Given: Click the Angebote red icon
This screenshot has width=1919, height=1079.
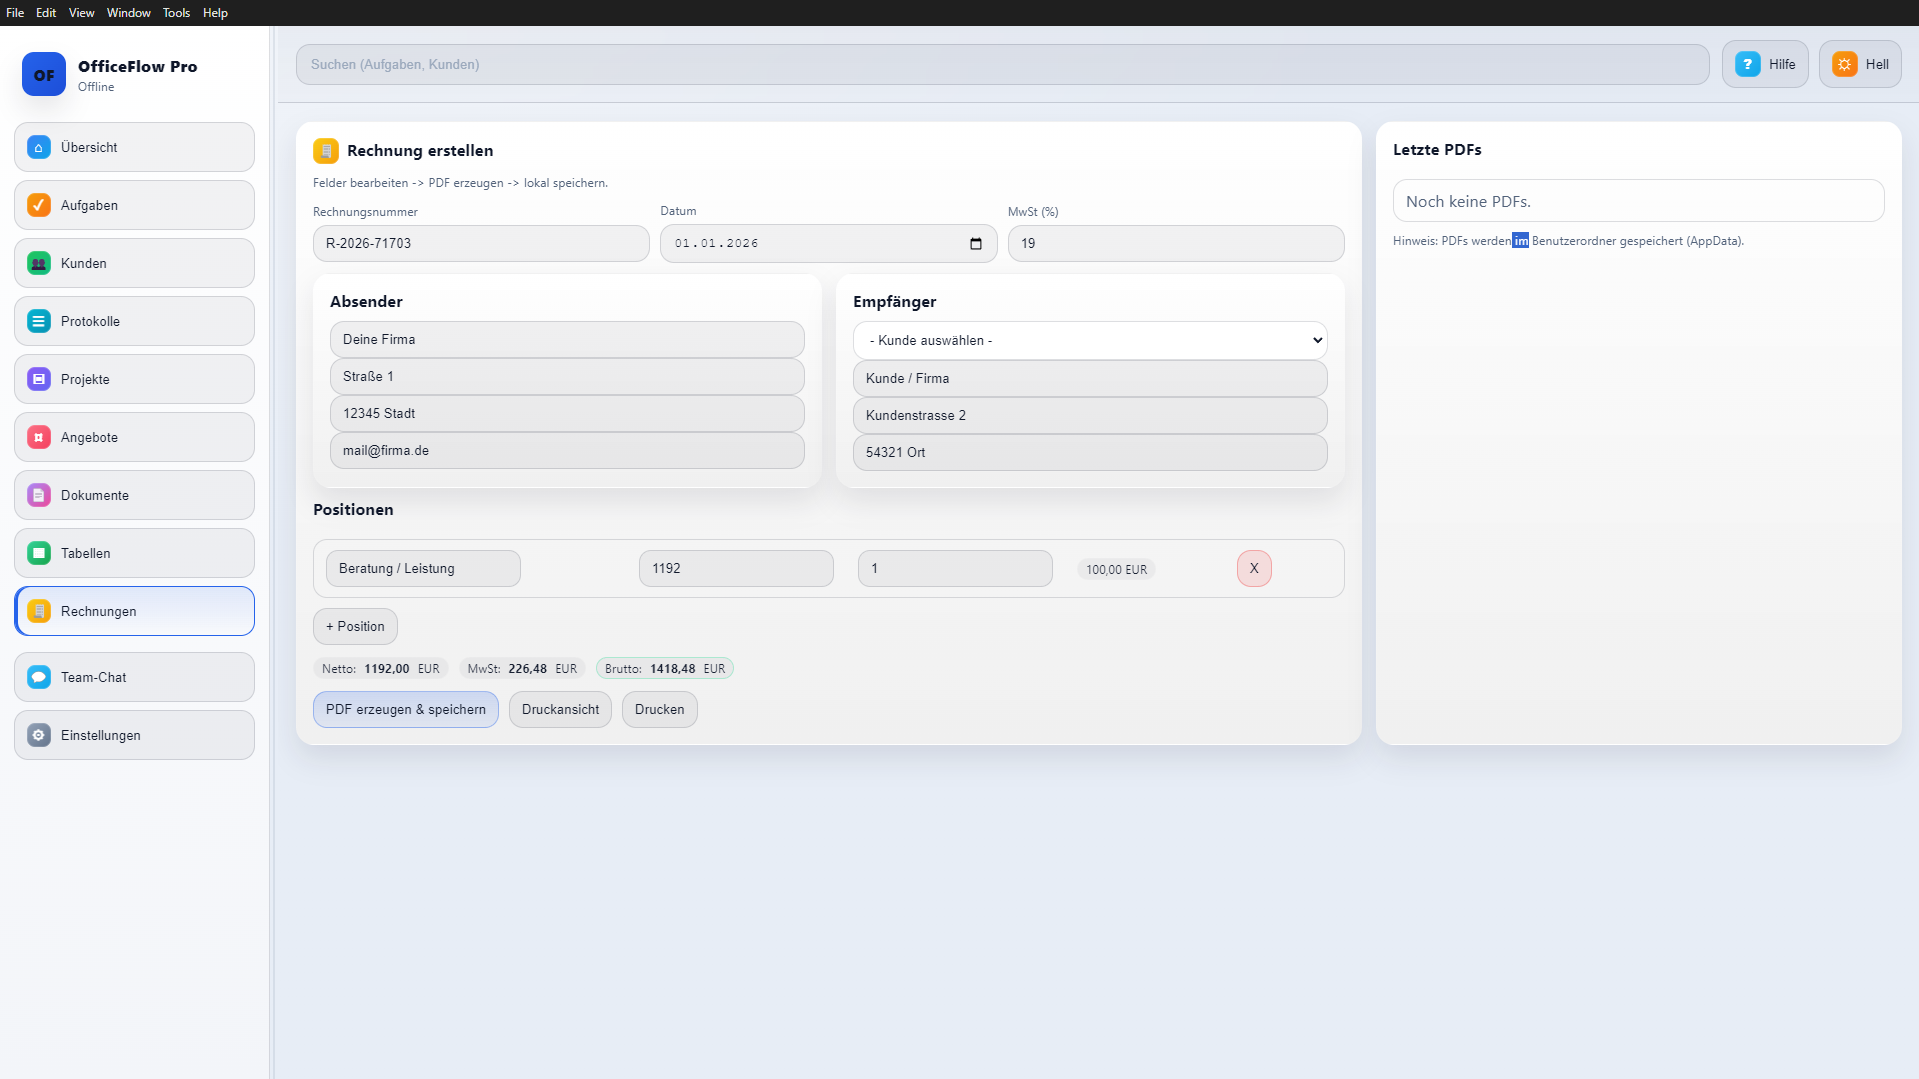Looking at the screenshot, I should click(x=39, y=437).
